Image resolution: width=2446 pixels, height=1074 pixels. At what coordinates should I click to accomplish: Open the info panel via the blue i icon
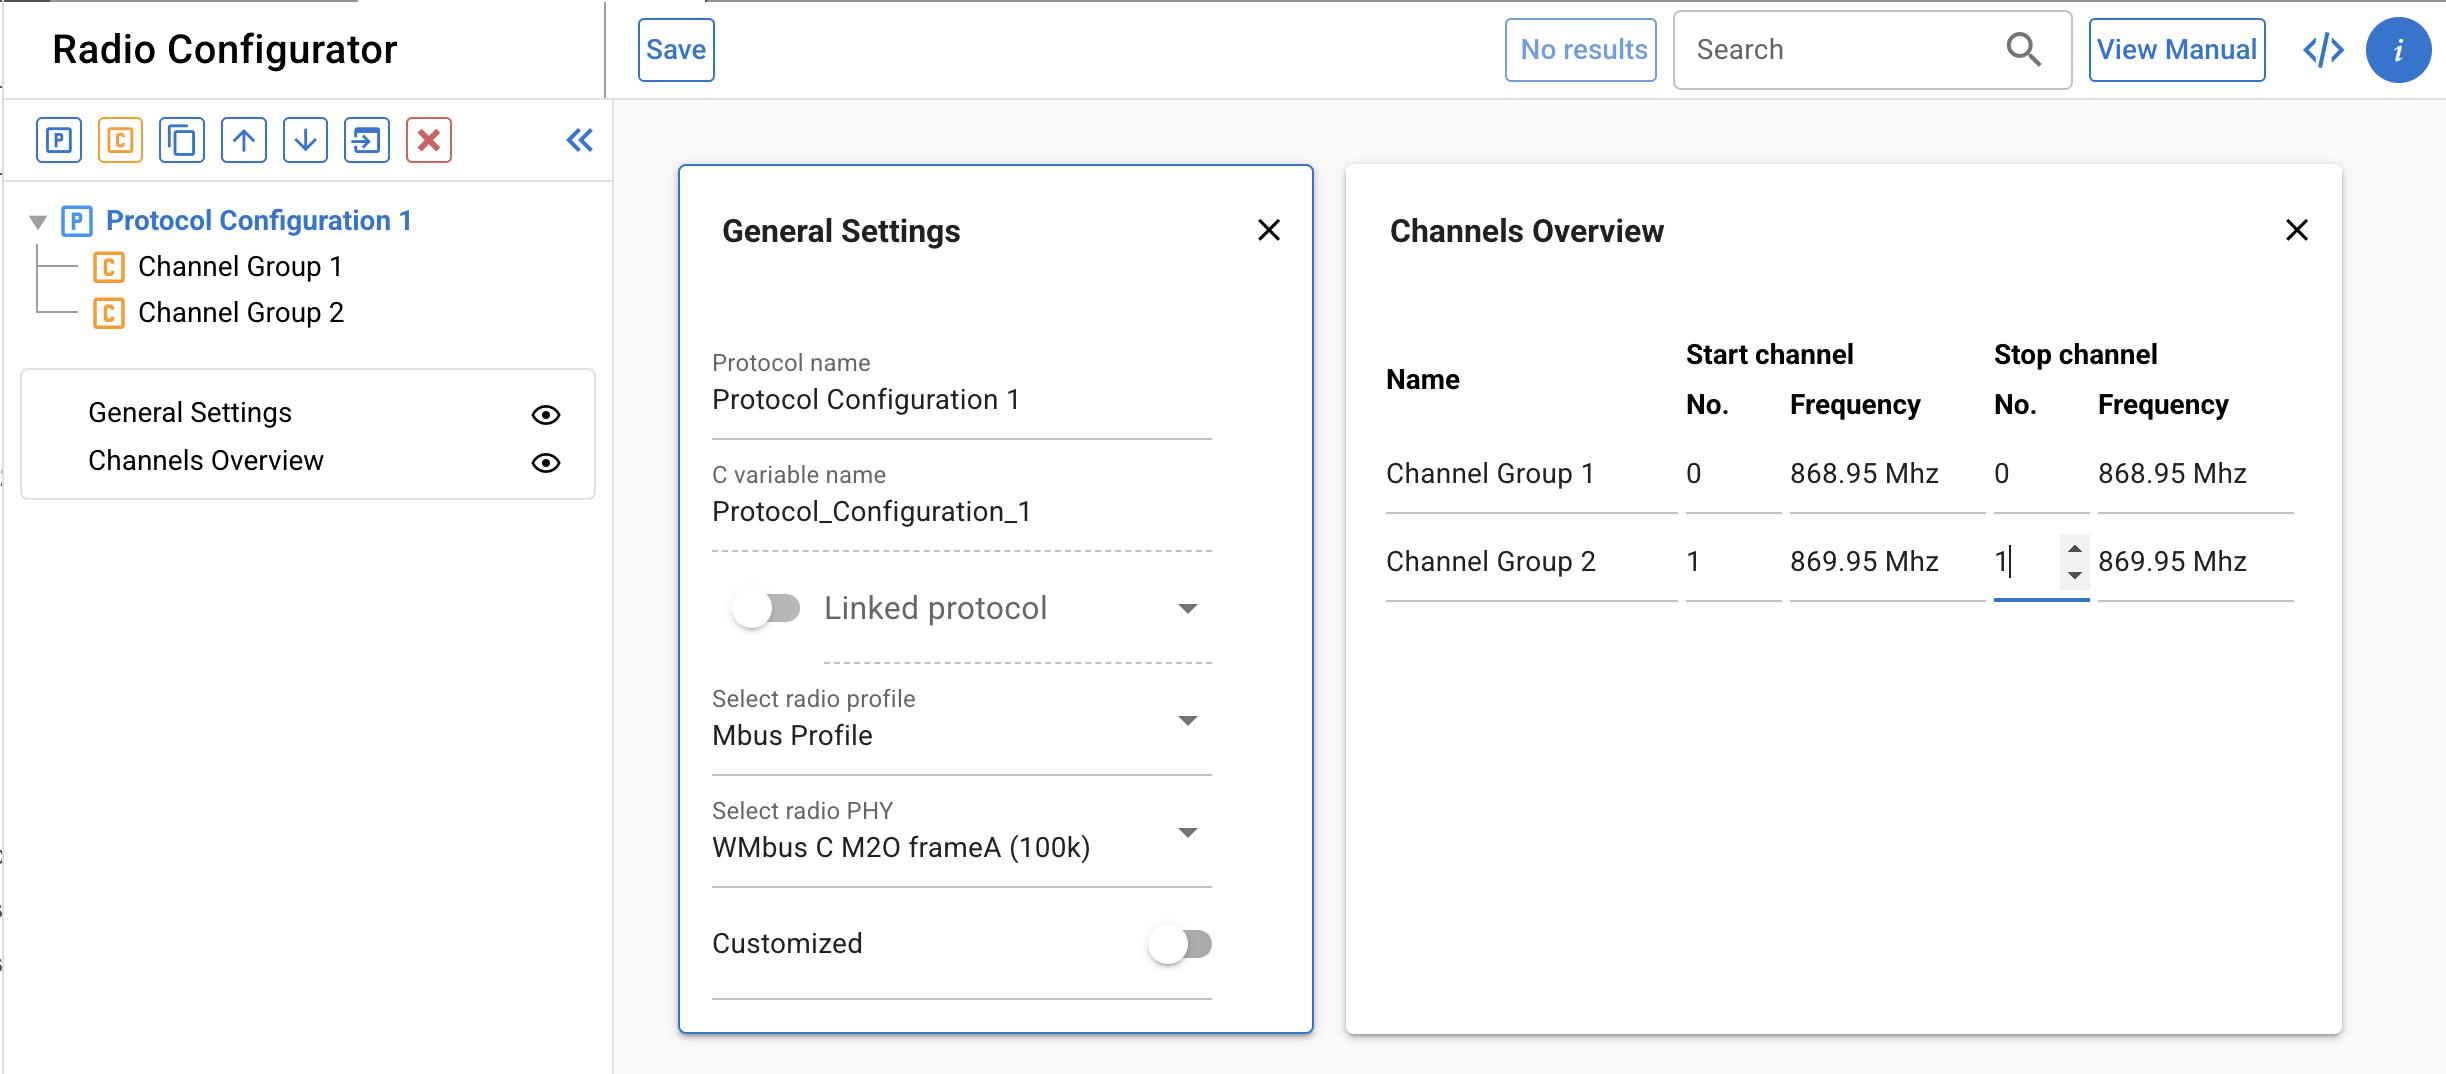[x=2398, y=50]
